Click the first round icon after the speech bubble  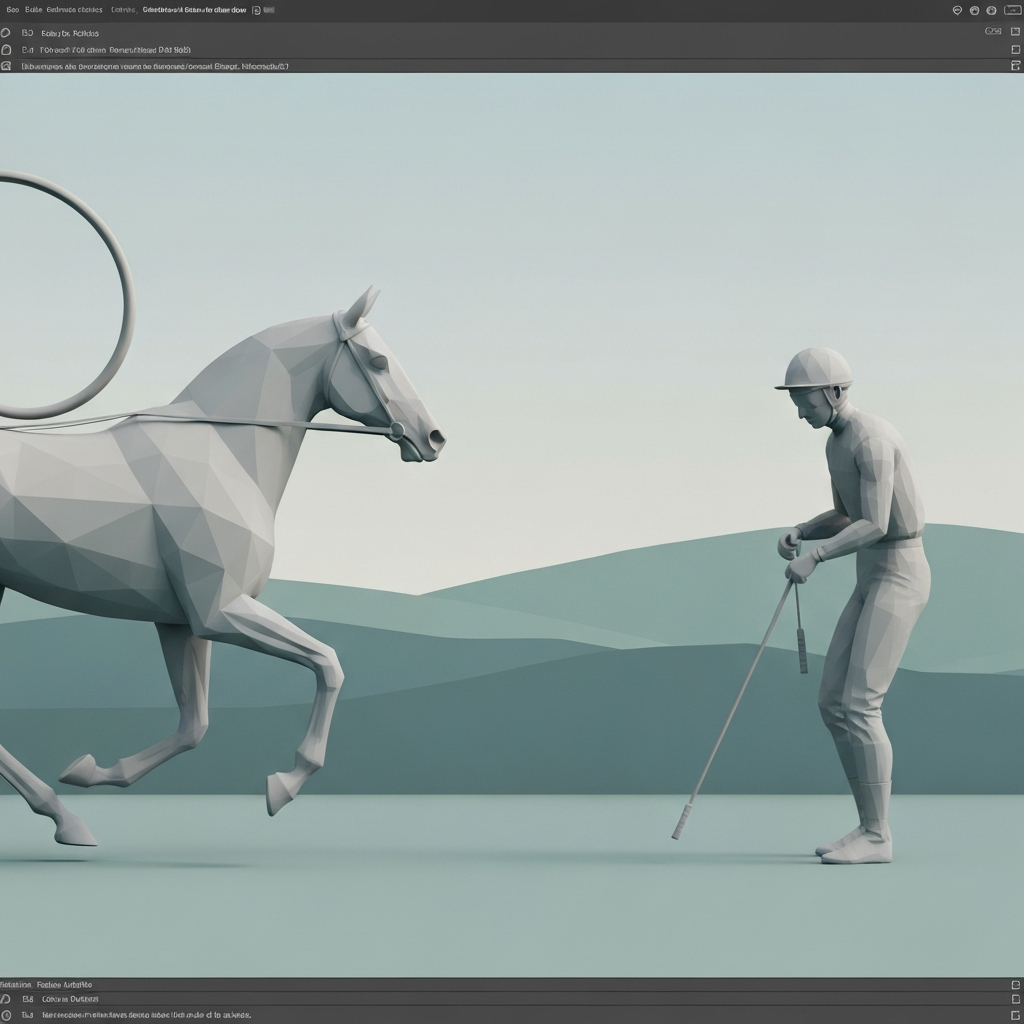pyautogui.click(x=974, y=10)
